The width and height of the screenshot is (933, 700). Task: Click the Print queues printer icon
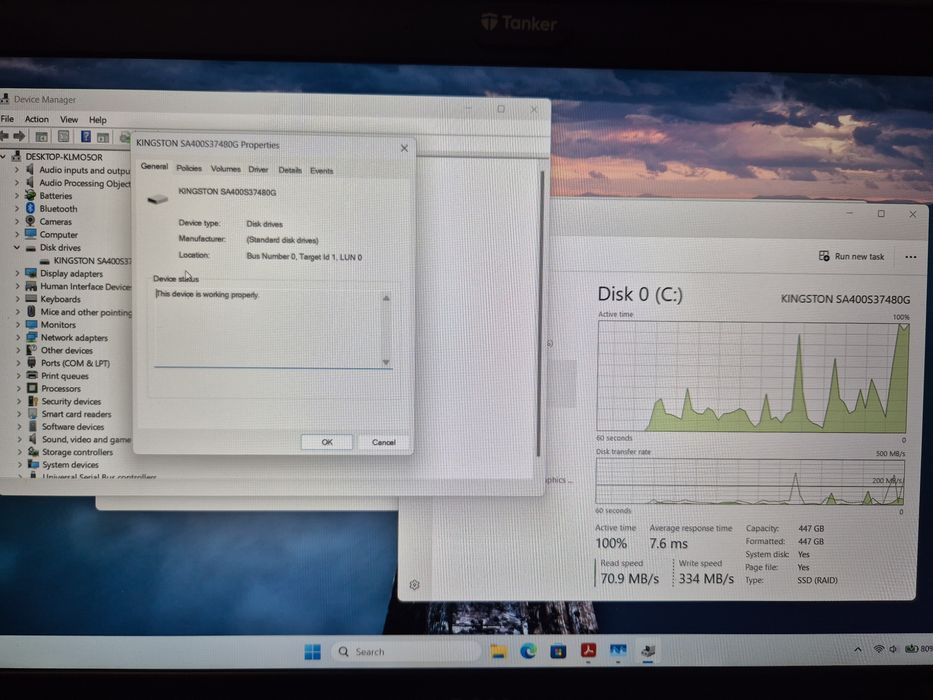[32, 376]
